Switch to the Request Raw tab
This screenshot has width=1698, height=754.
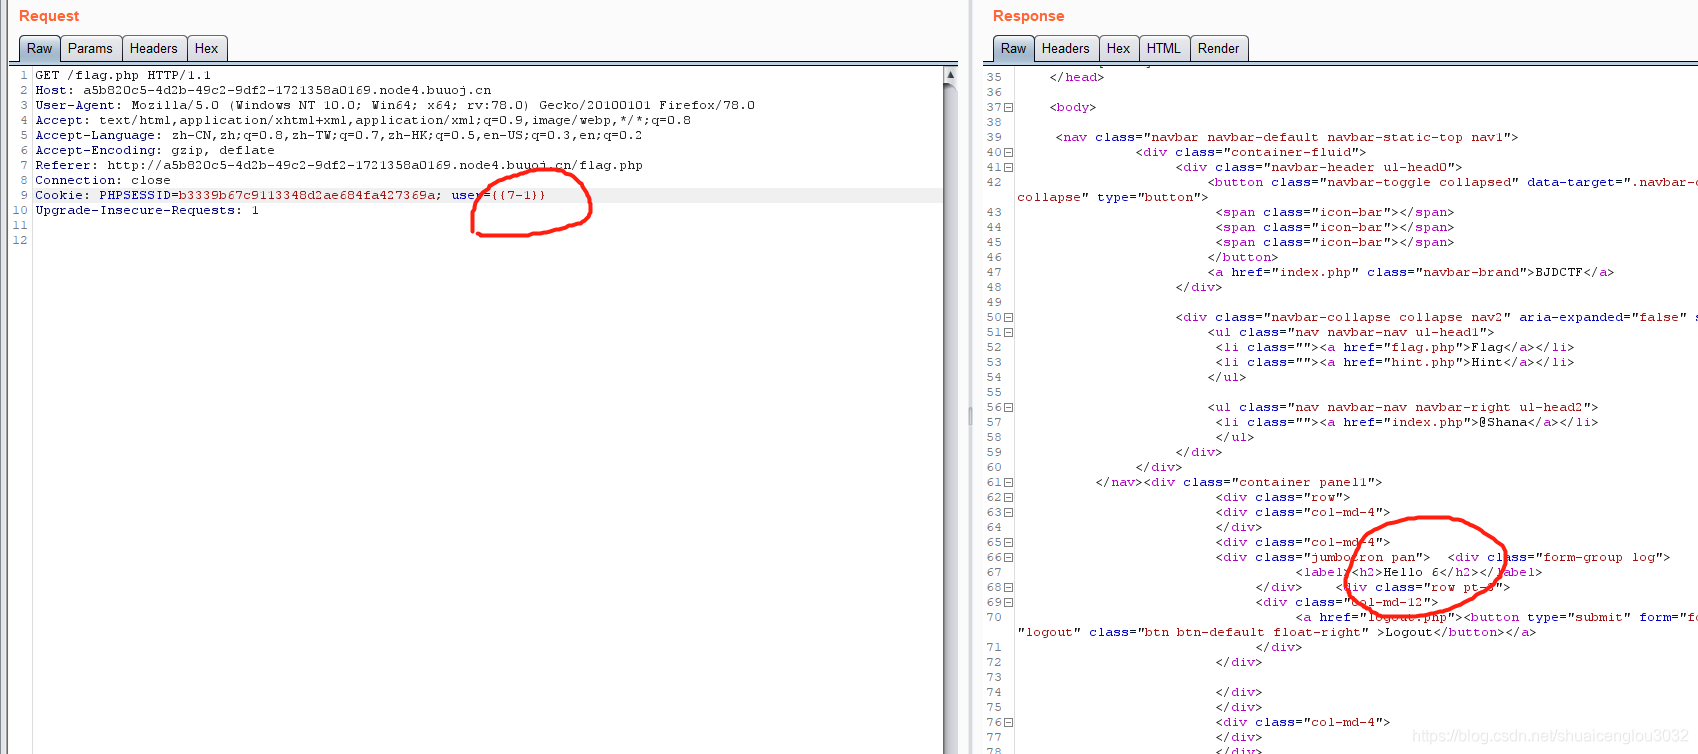(40, 48)
